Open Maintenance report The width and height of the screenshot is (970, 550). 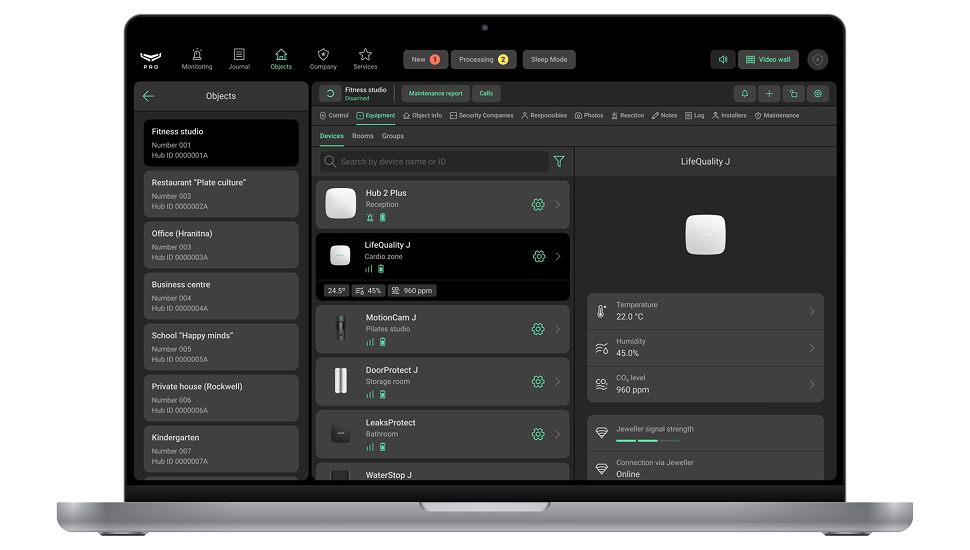pos(436,93)
